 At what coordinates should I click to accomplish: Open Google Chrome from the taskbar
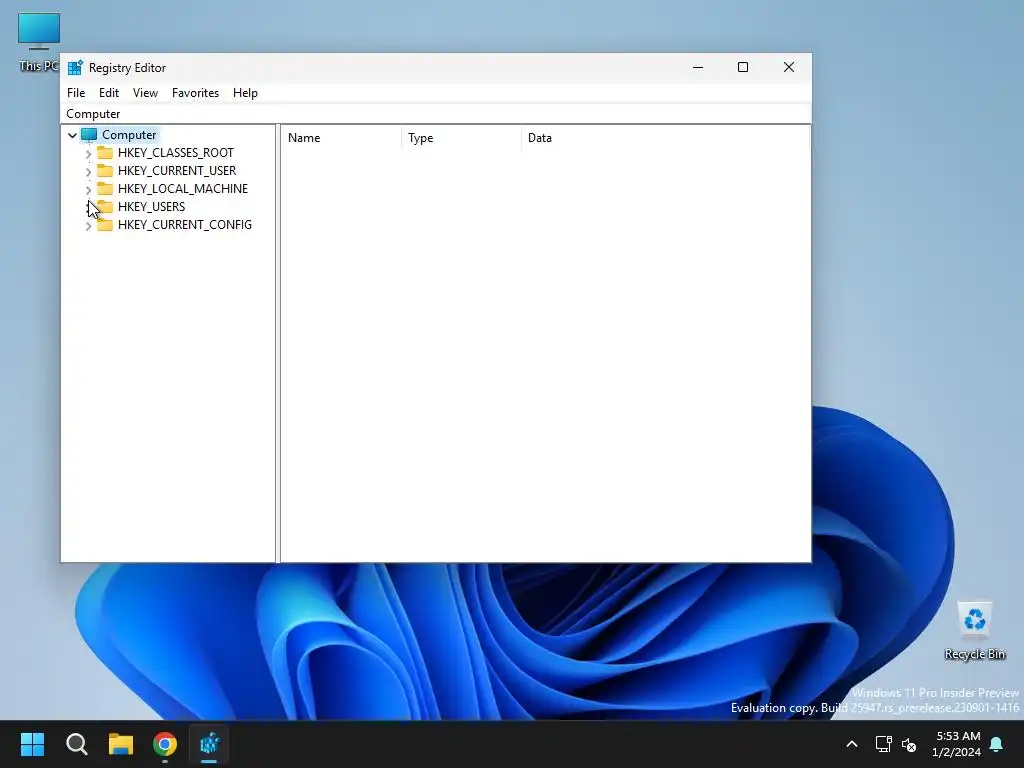(x=165, y=744)
